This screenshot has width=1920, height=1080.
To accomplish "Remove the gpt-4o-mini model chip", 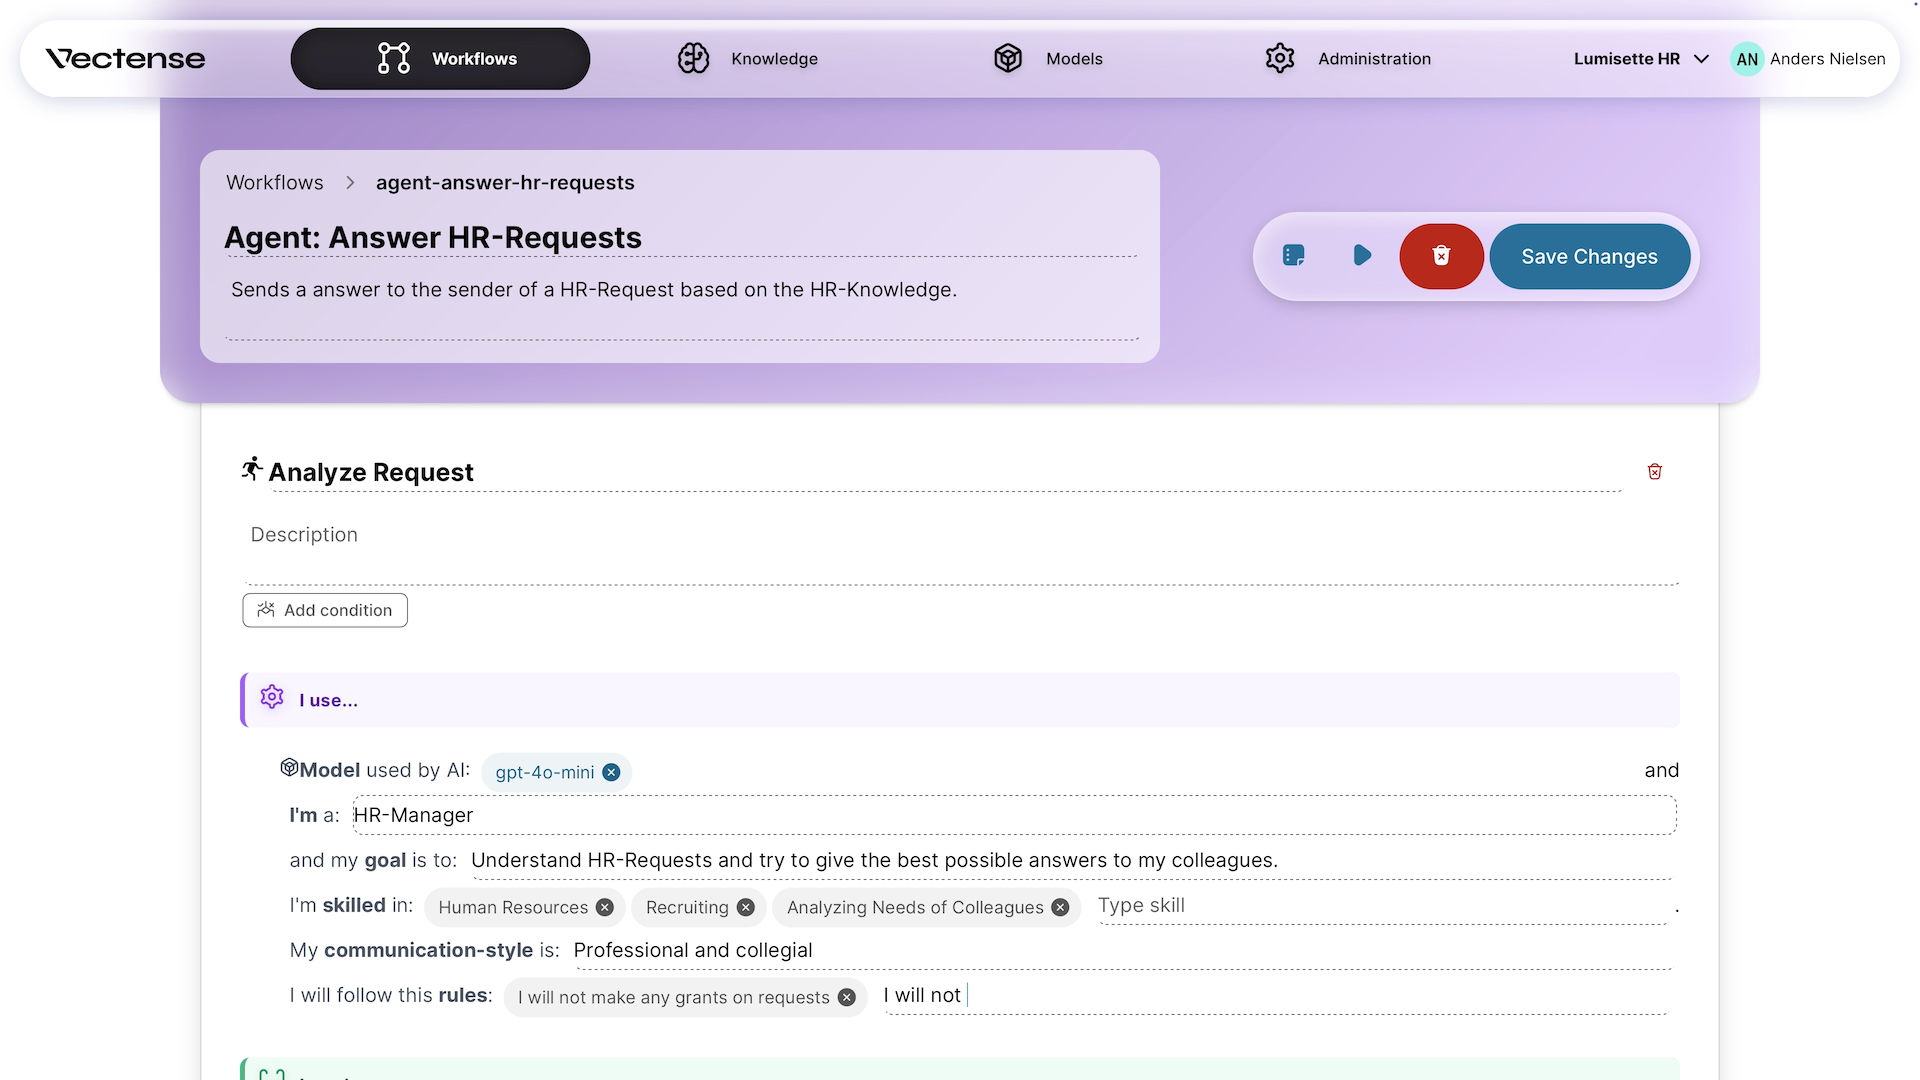I will pyautogui.click(x=611, y=773).
